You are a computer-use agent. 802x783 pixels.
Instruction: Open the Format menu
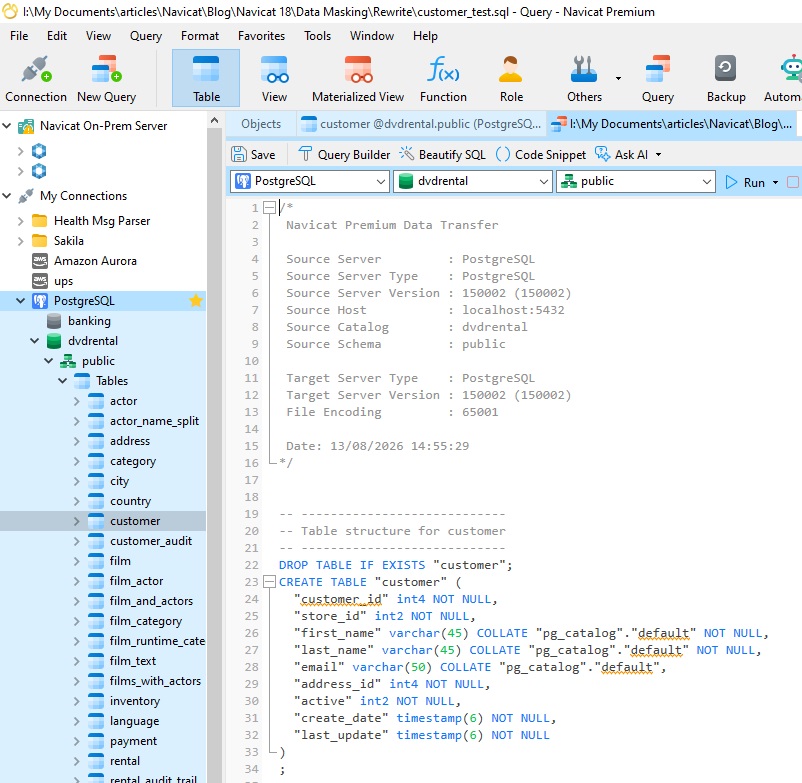200,36
